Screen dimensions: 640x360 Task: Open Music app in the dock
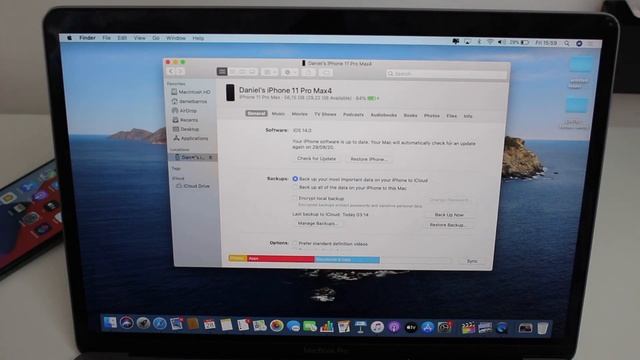coord(377,327)
